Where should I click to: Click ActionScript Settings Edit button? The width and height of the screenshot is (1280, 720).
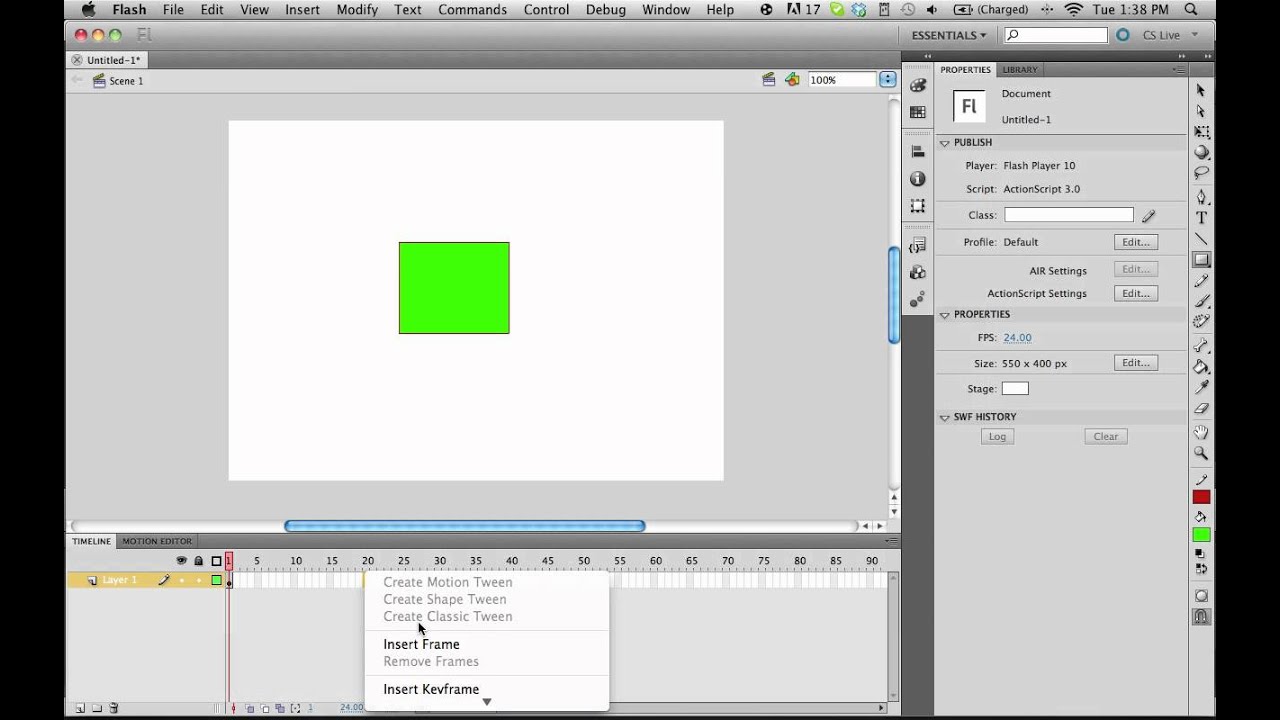[1136, 293]
